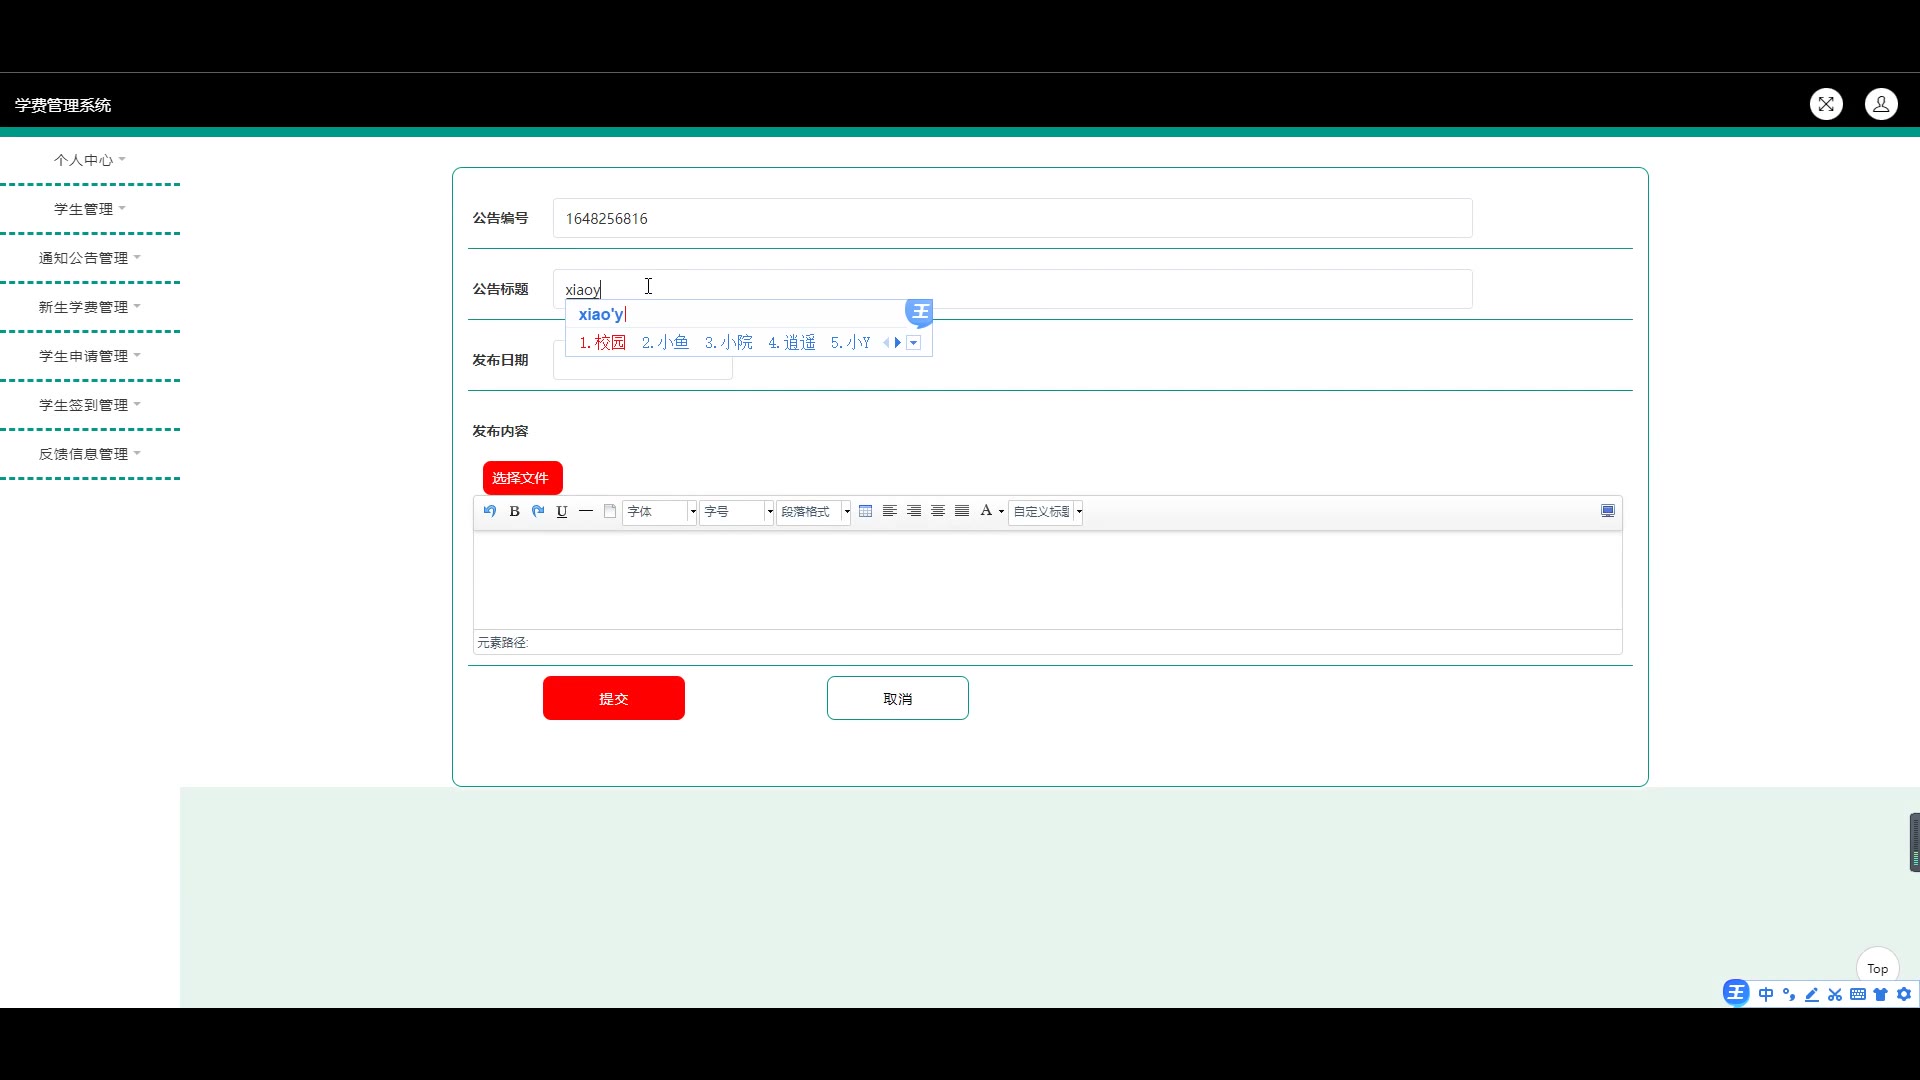Align text left in the editor
The height and width of the screenshot is (1080, 1920).
pyautogui.click(x=889, y=511)
